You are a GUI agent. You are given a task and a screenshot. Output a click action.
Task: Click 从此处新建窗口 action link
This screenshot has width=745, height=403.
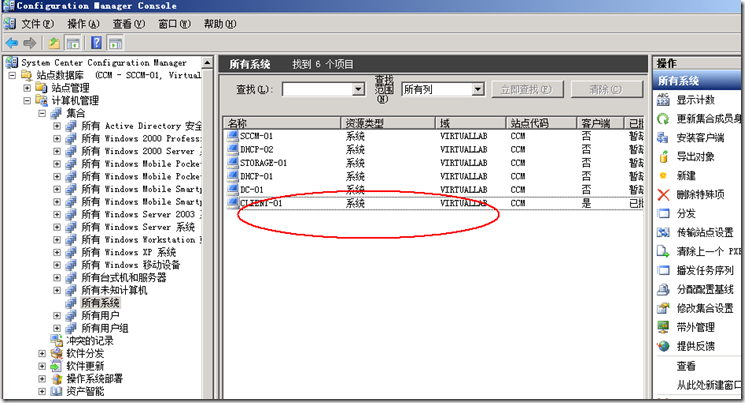coord(710,384)
